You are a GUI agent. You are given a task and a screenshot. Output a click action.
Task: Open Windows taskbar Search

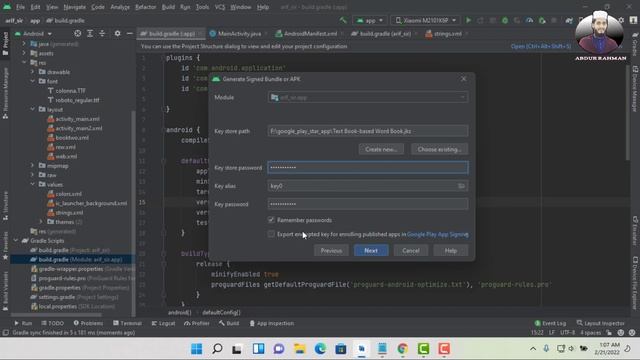pos(217,349)
